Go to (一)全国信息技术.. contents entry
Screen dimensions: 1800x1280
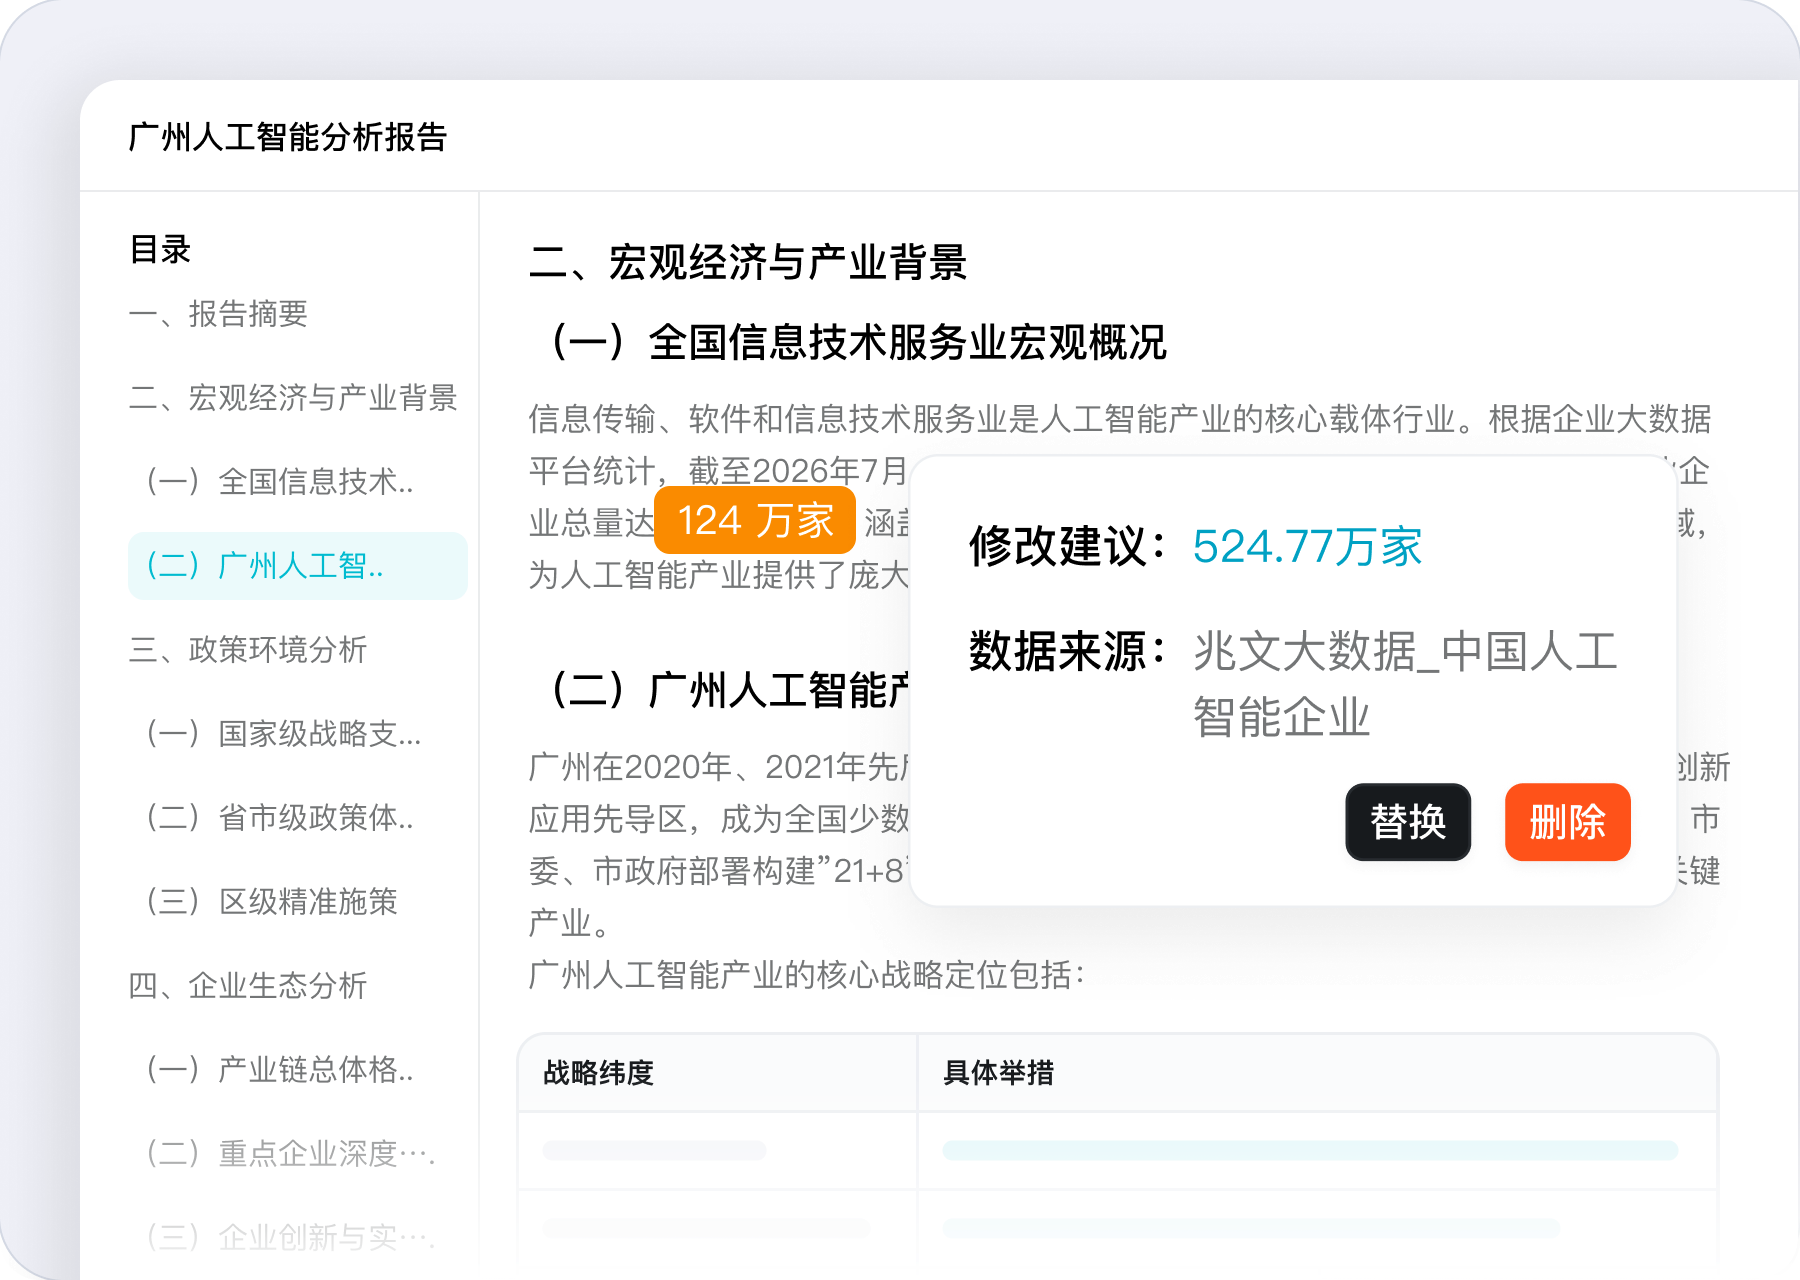pyautogui.click(x=280, y=482)
